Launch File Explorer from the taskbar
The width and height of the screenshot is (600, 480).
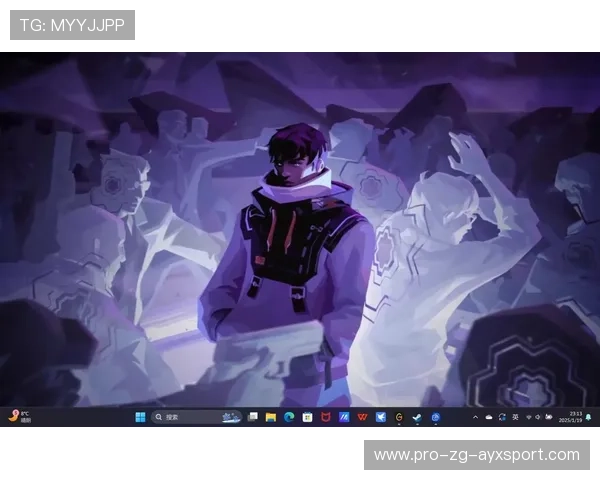click(x=271, y=417)
